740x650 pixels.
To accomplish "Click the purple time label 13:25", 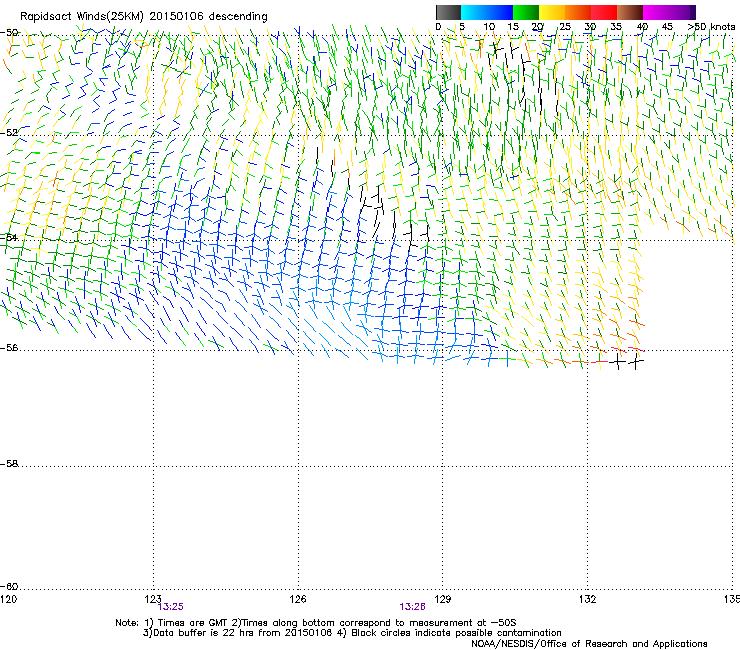I will pos(171,607).
